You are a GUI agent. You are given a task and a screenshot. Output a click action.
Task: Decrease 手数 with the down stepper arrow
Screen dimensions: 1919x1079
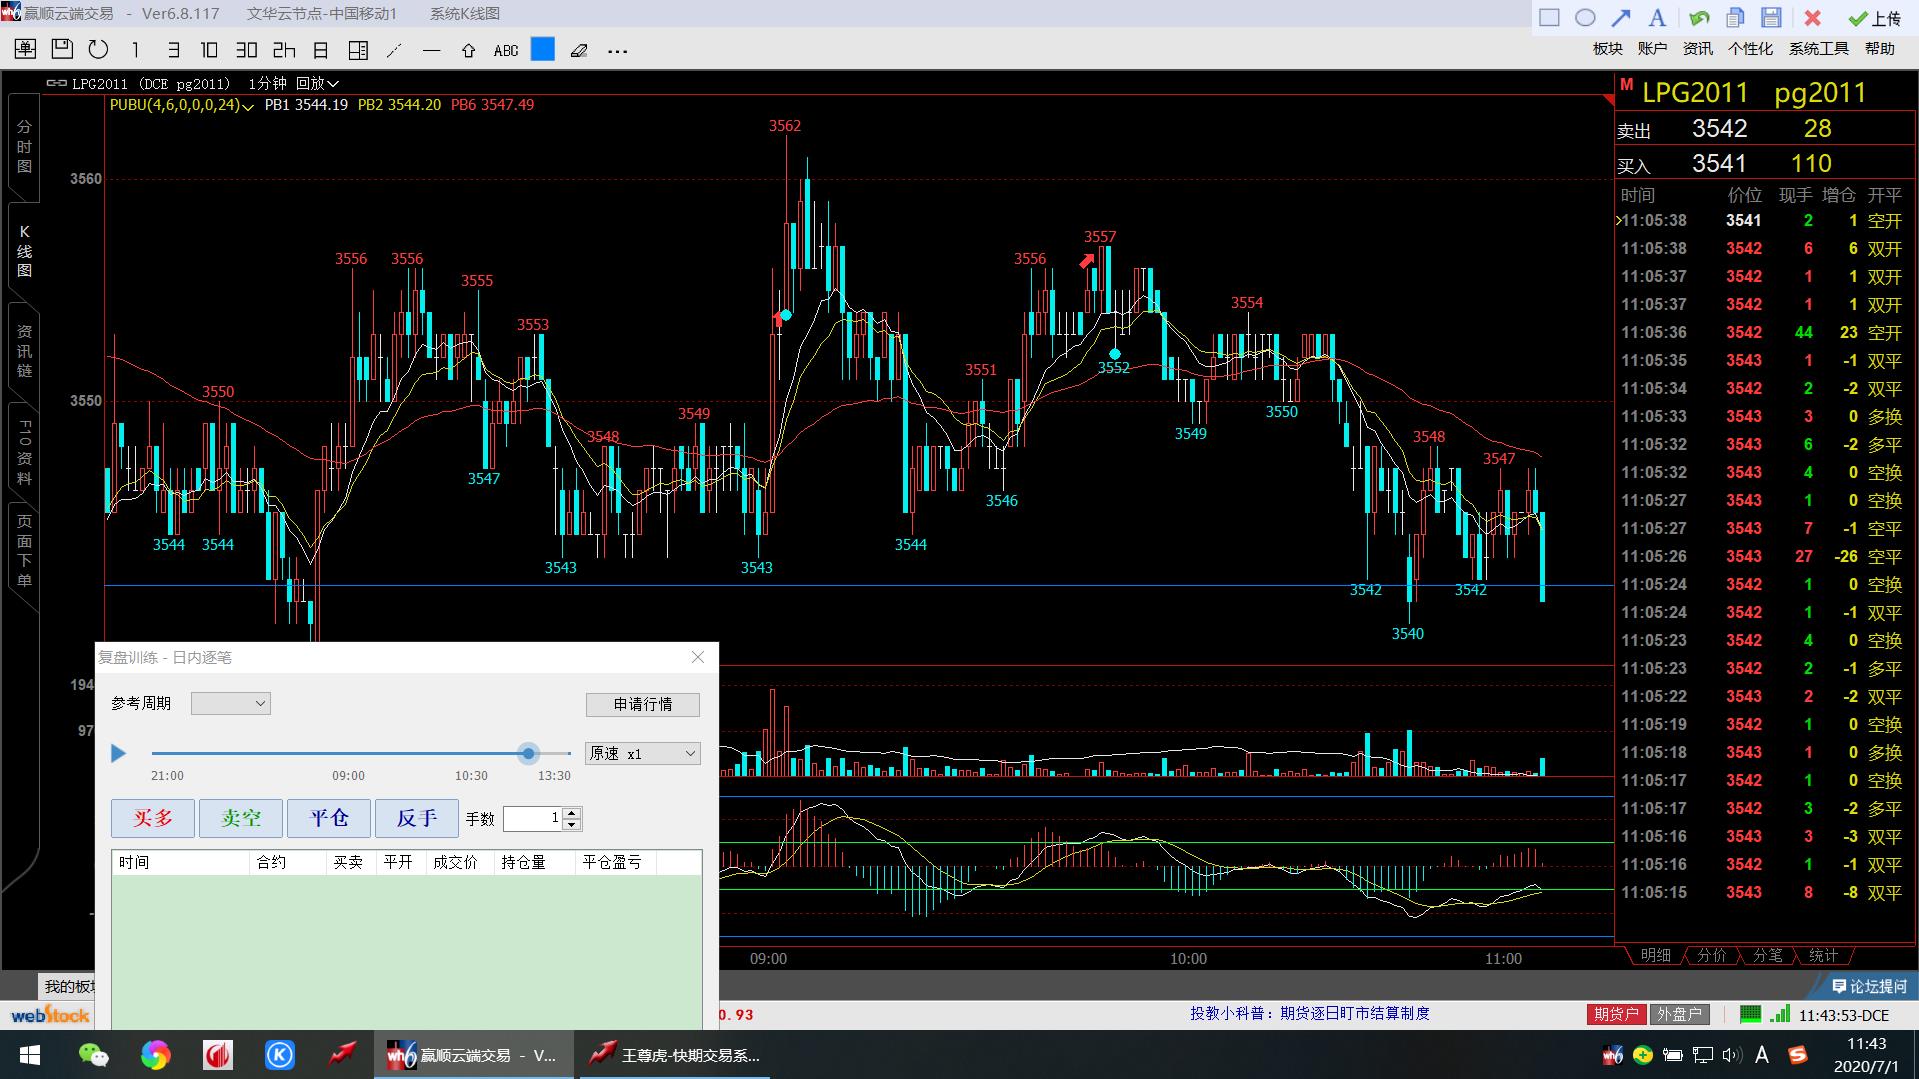click(x=572, y=825)
